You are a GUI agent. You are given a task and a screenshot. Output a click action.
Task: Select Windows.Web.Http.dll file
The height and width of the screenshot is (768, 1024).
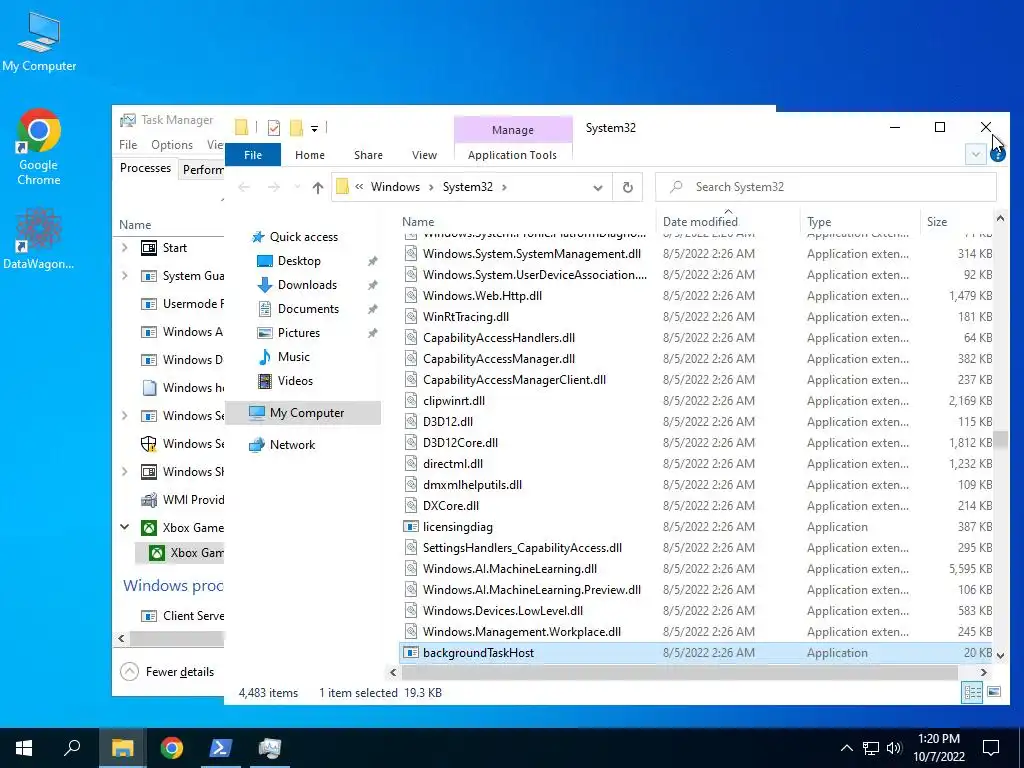coord(483,296)
